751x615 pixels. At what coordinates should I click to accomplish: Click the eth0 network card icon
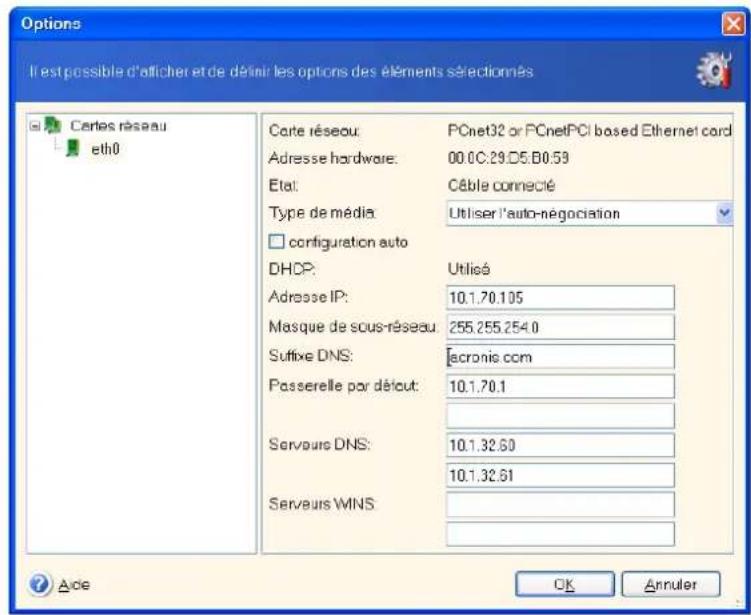tap(73, 148)
